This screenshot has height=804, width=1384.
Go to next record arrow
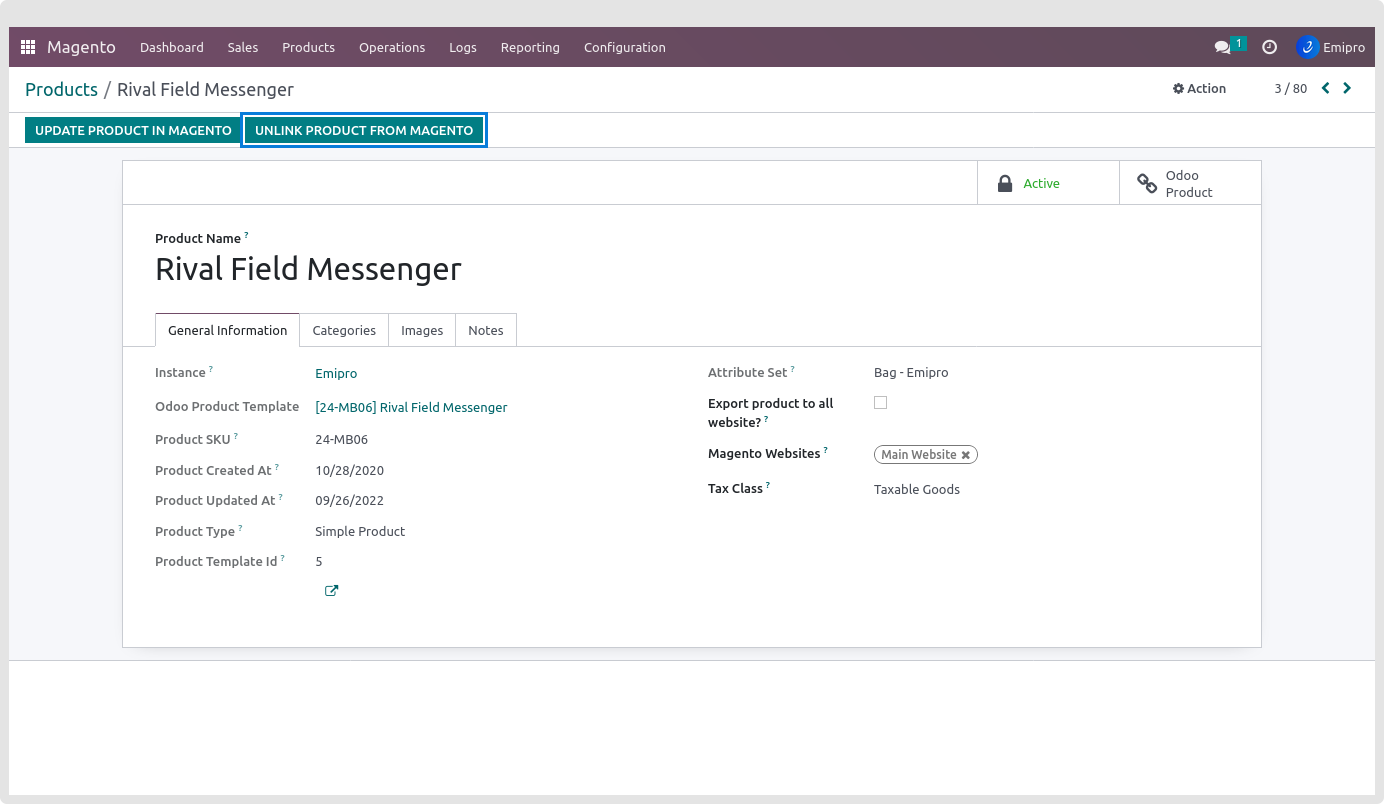coord(1347,88)
